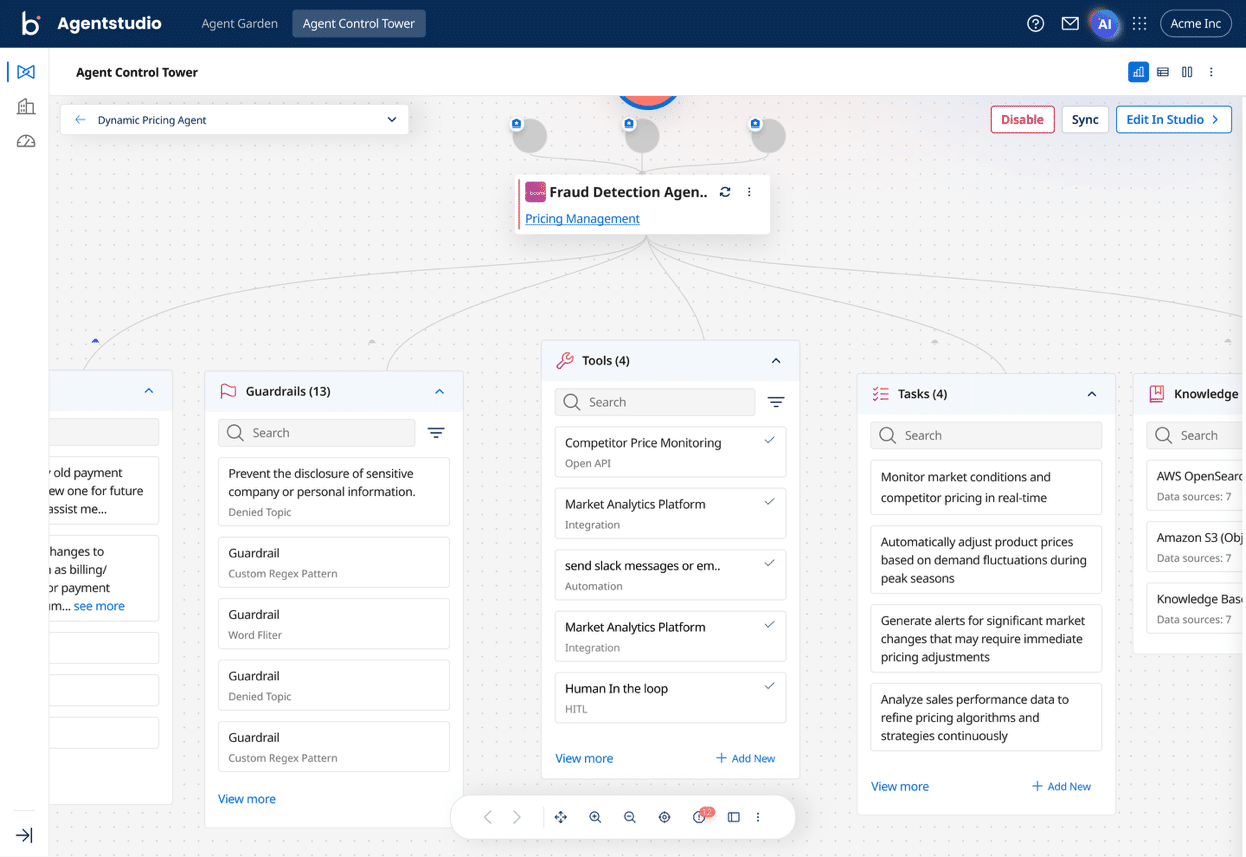Click the Disable button
Viewport: 1246px width, 857px height.
(x=1022, y=119)
